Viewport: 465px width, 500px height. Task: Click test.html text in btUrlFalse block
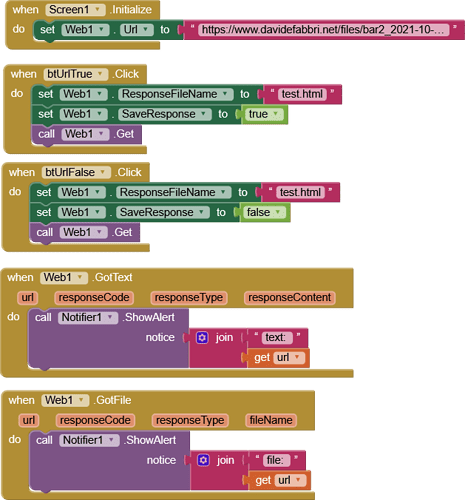pyautogui.click(x=300, y=192)
